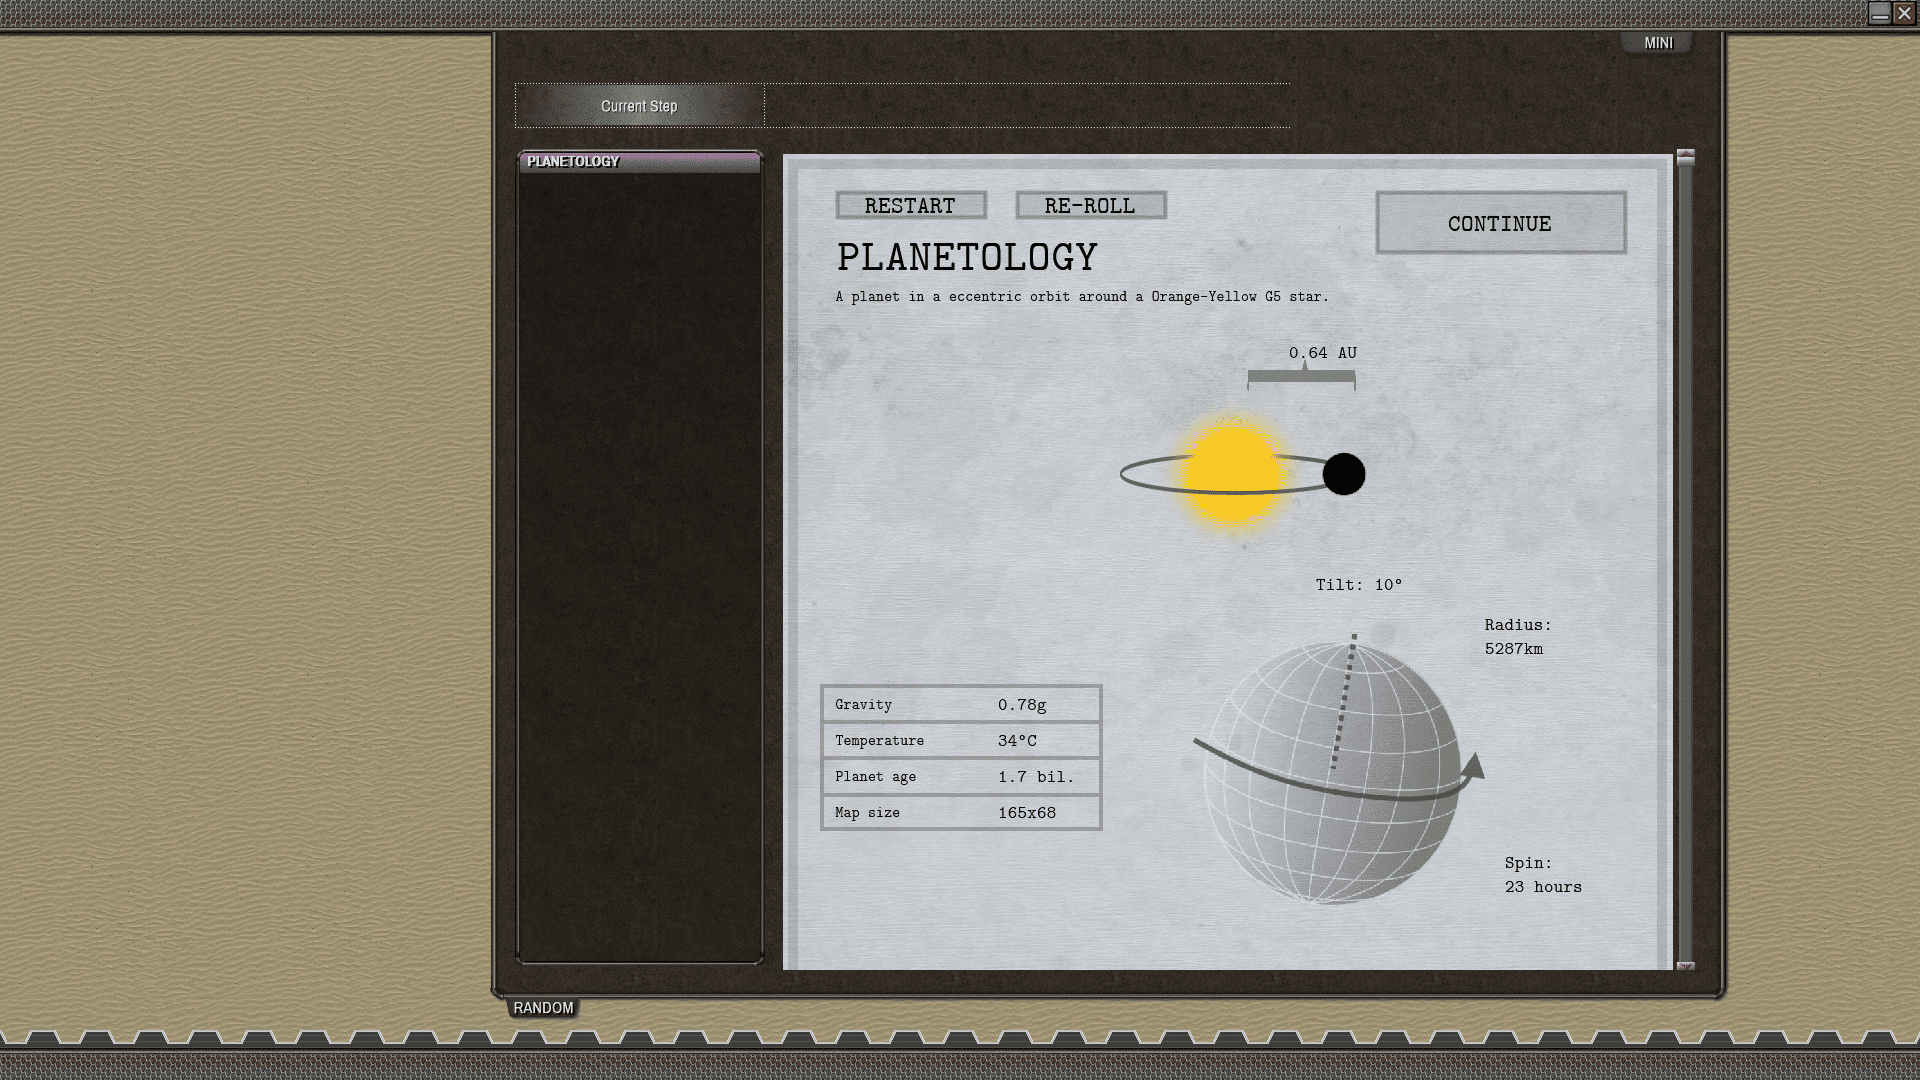
Task: Select the Gravity row in the stats table
Action: coord(960,704)
